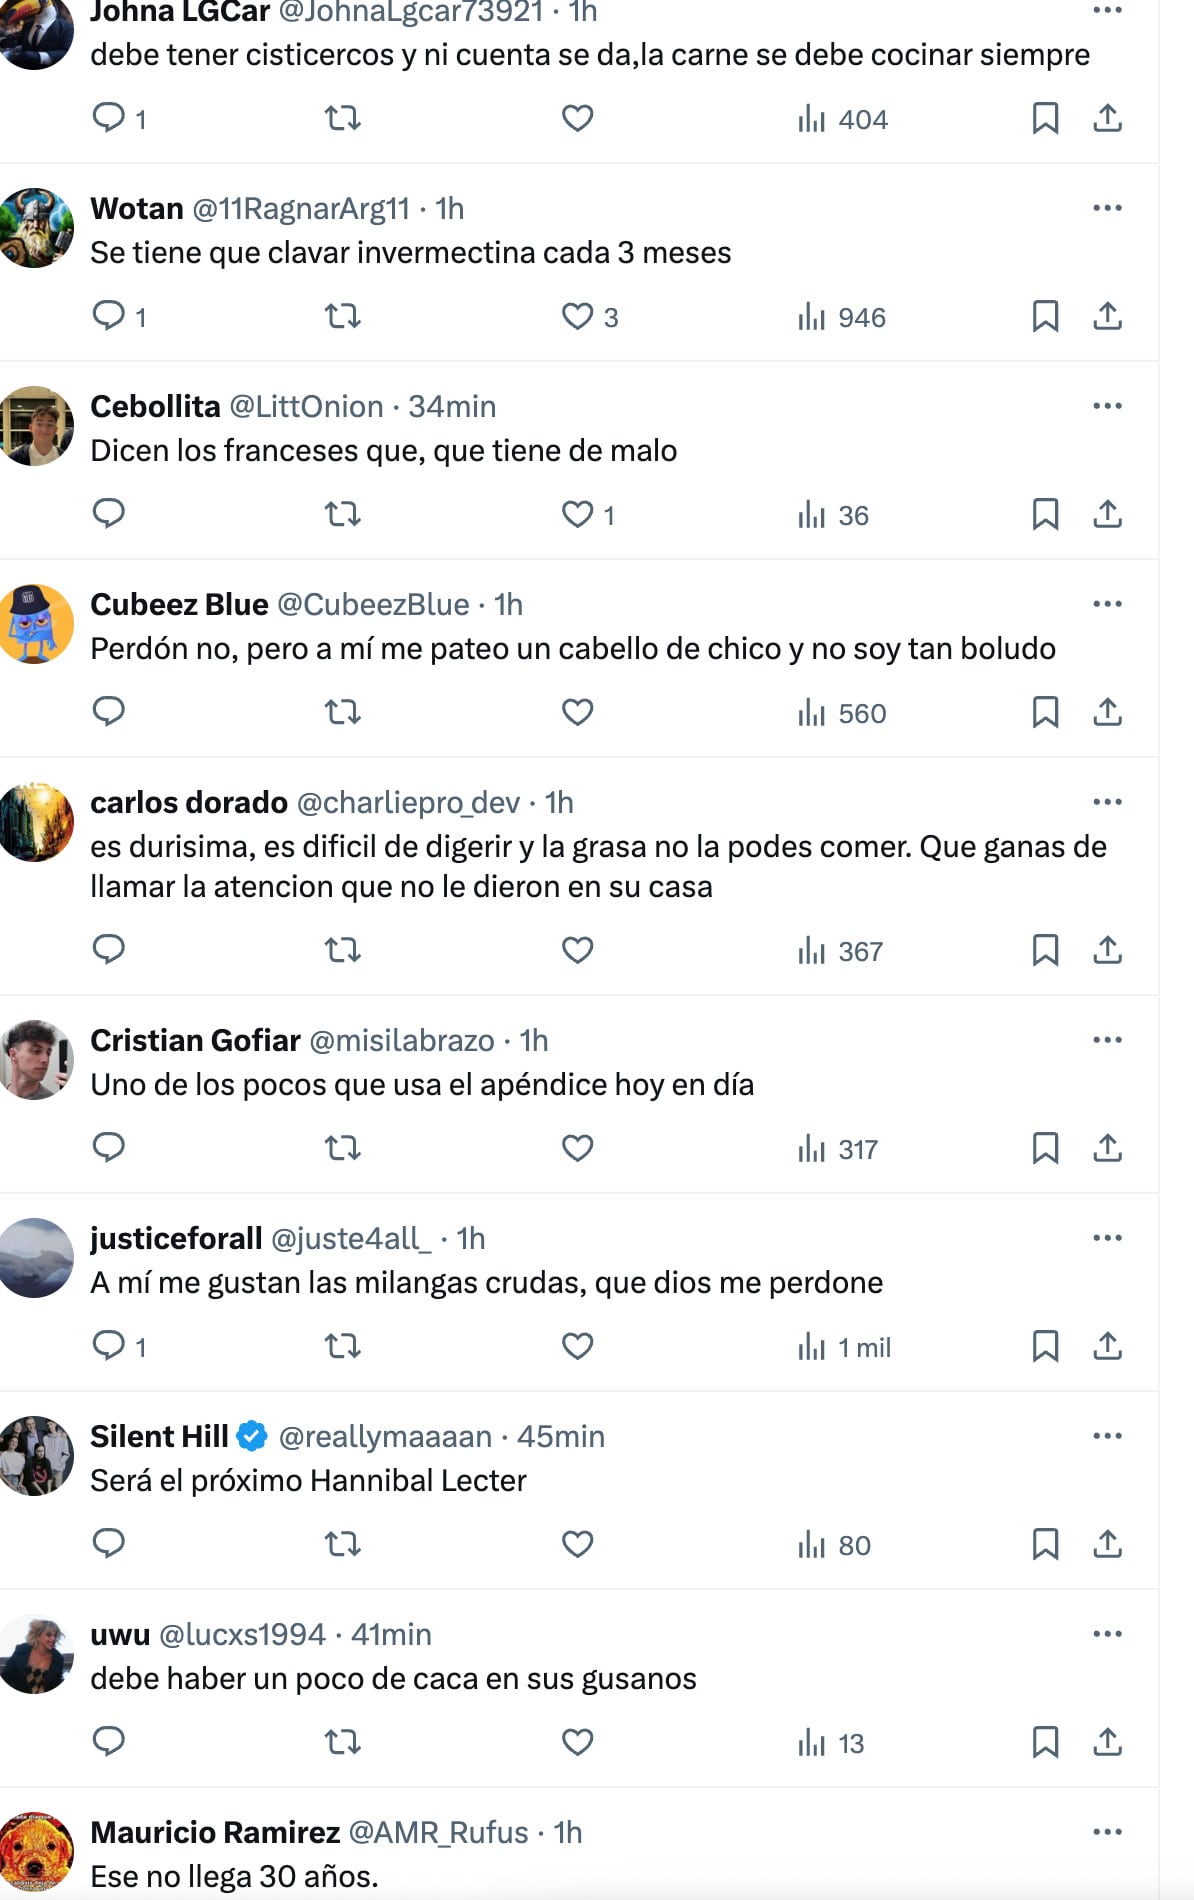The height and width of the screenshot is (1900, 1194).
Task: Open view count on Cebollita's reply
Action: (833, 515)
